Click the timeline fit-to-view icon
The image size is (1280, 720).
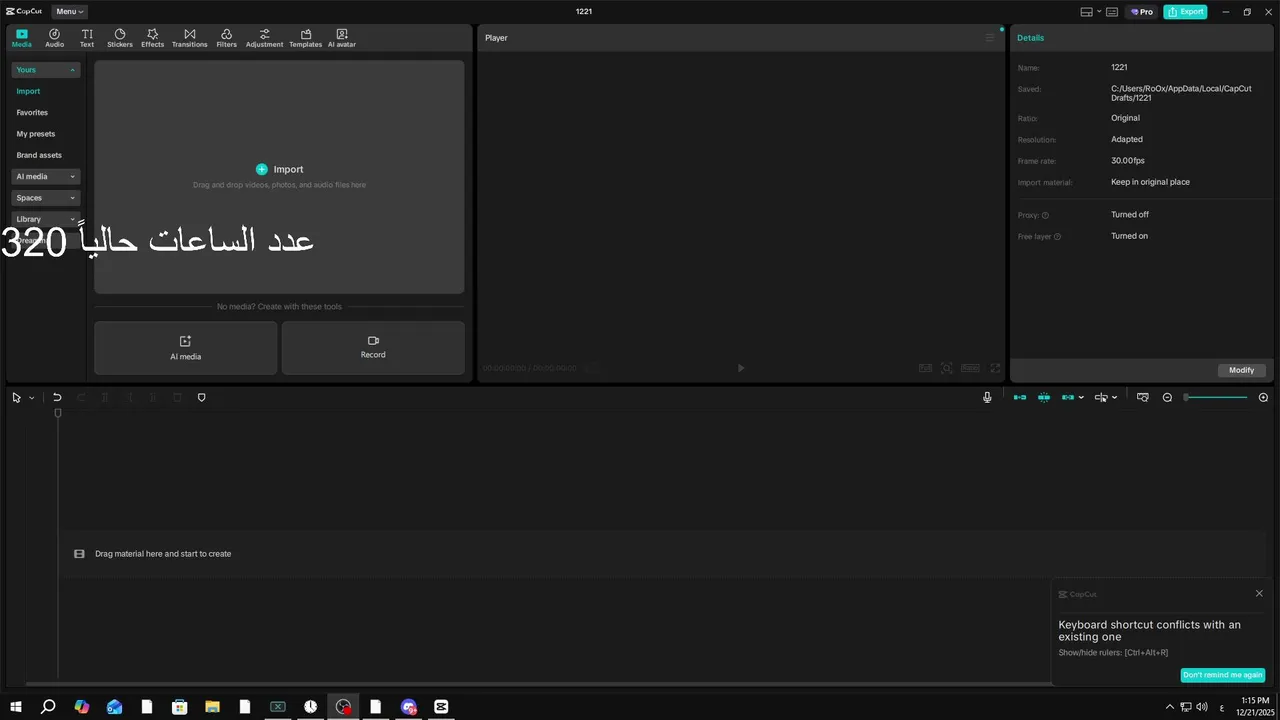point(1143,398)
